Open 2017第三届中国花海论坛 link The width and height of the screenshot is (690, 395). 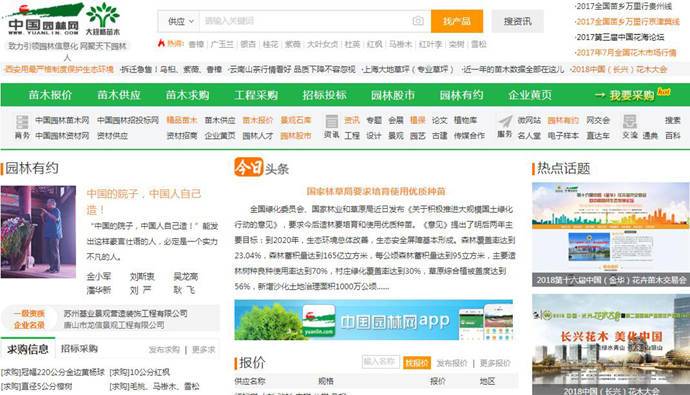pos(620,37)
